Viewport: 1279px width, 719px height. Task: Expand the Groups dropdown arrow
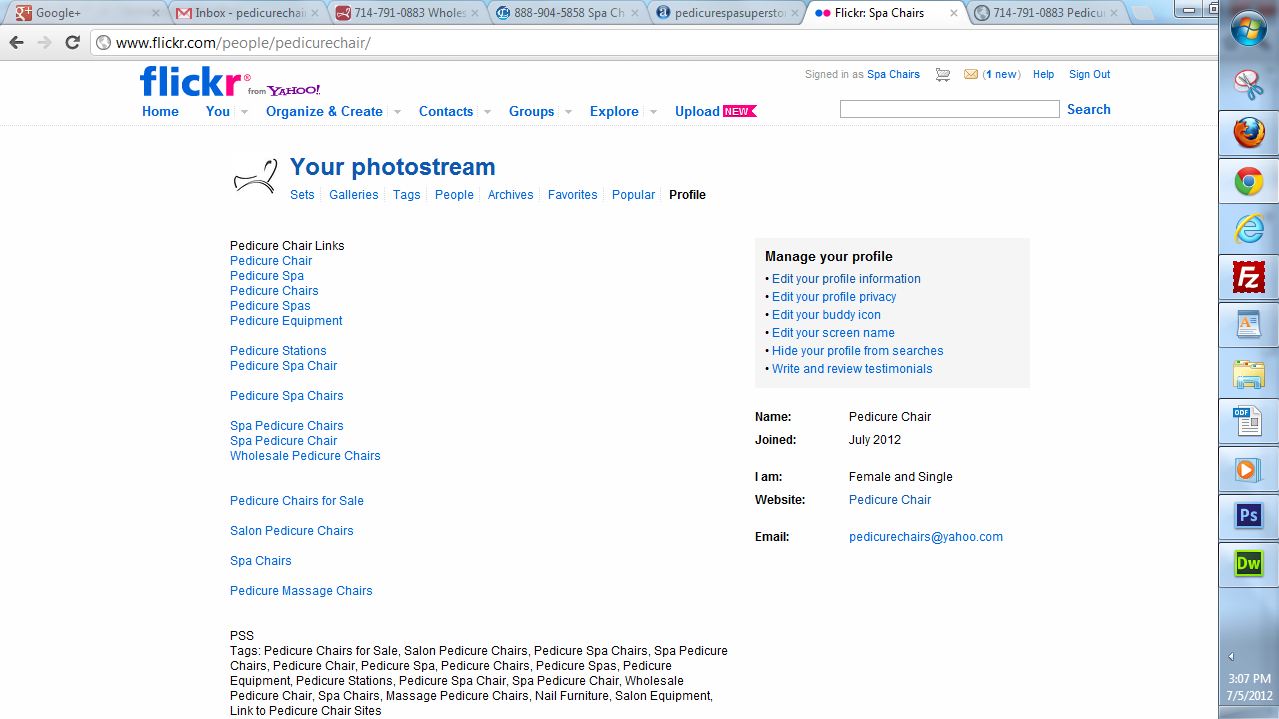click(x=568, y=112)
